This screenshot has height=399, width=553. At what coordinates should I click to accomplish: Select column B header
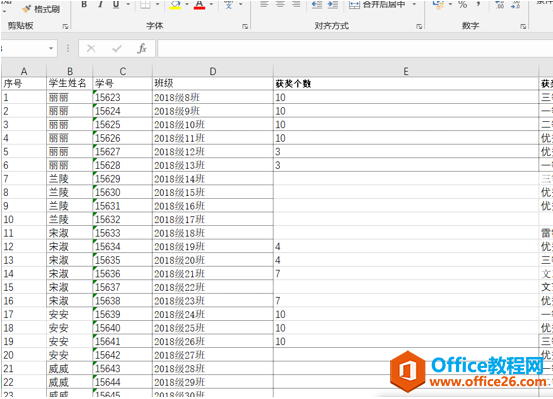pos(70,71)
